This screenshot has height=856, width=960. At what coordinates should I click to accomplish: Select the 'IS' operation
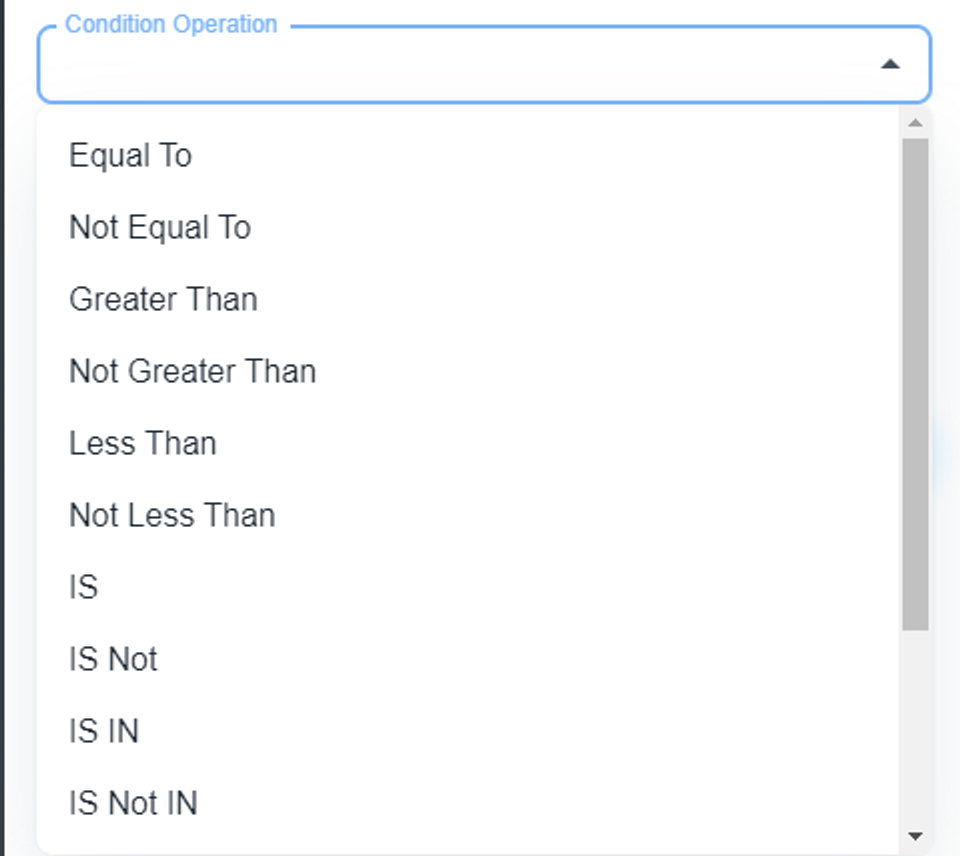(x=84, y=588)
